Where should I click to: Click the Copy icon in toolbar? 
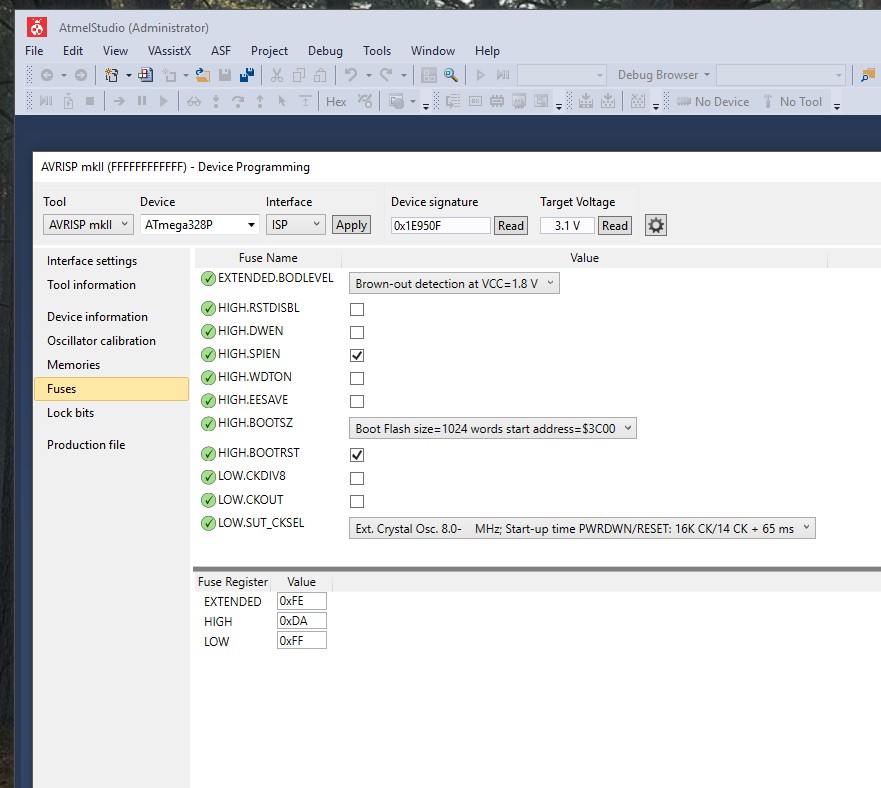coord(299,75)
